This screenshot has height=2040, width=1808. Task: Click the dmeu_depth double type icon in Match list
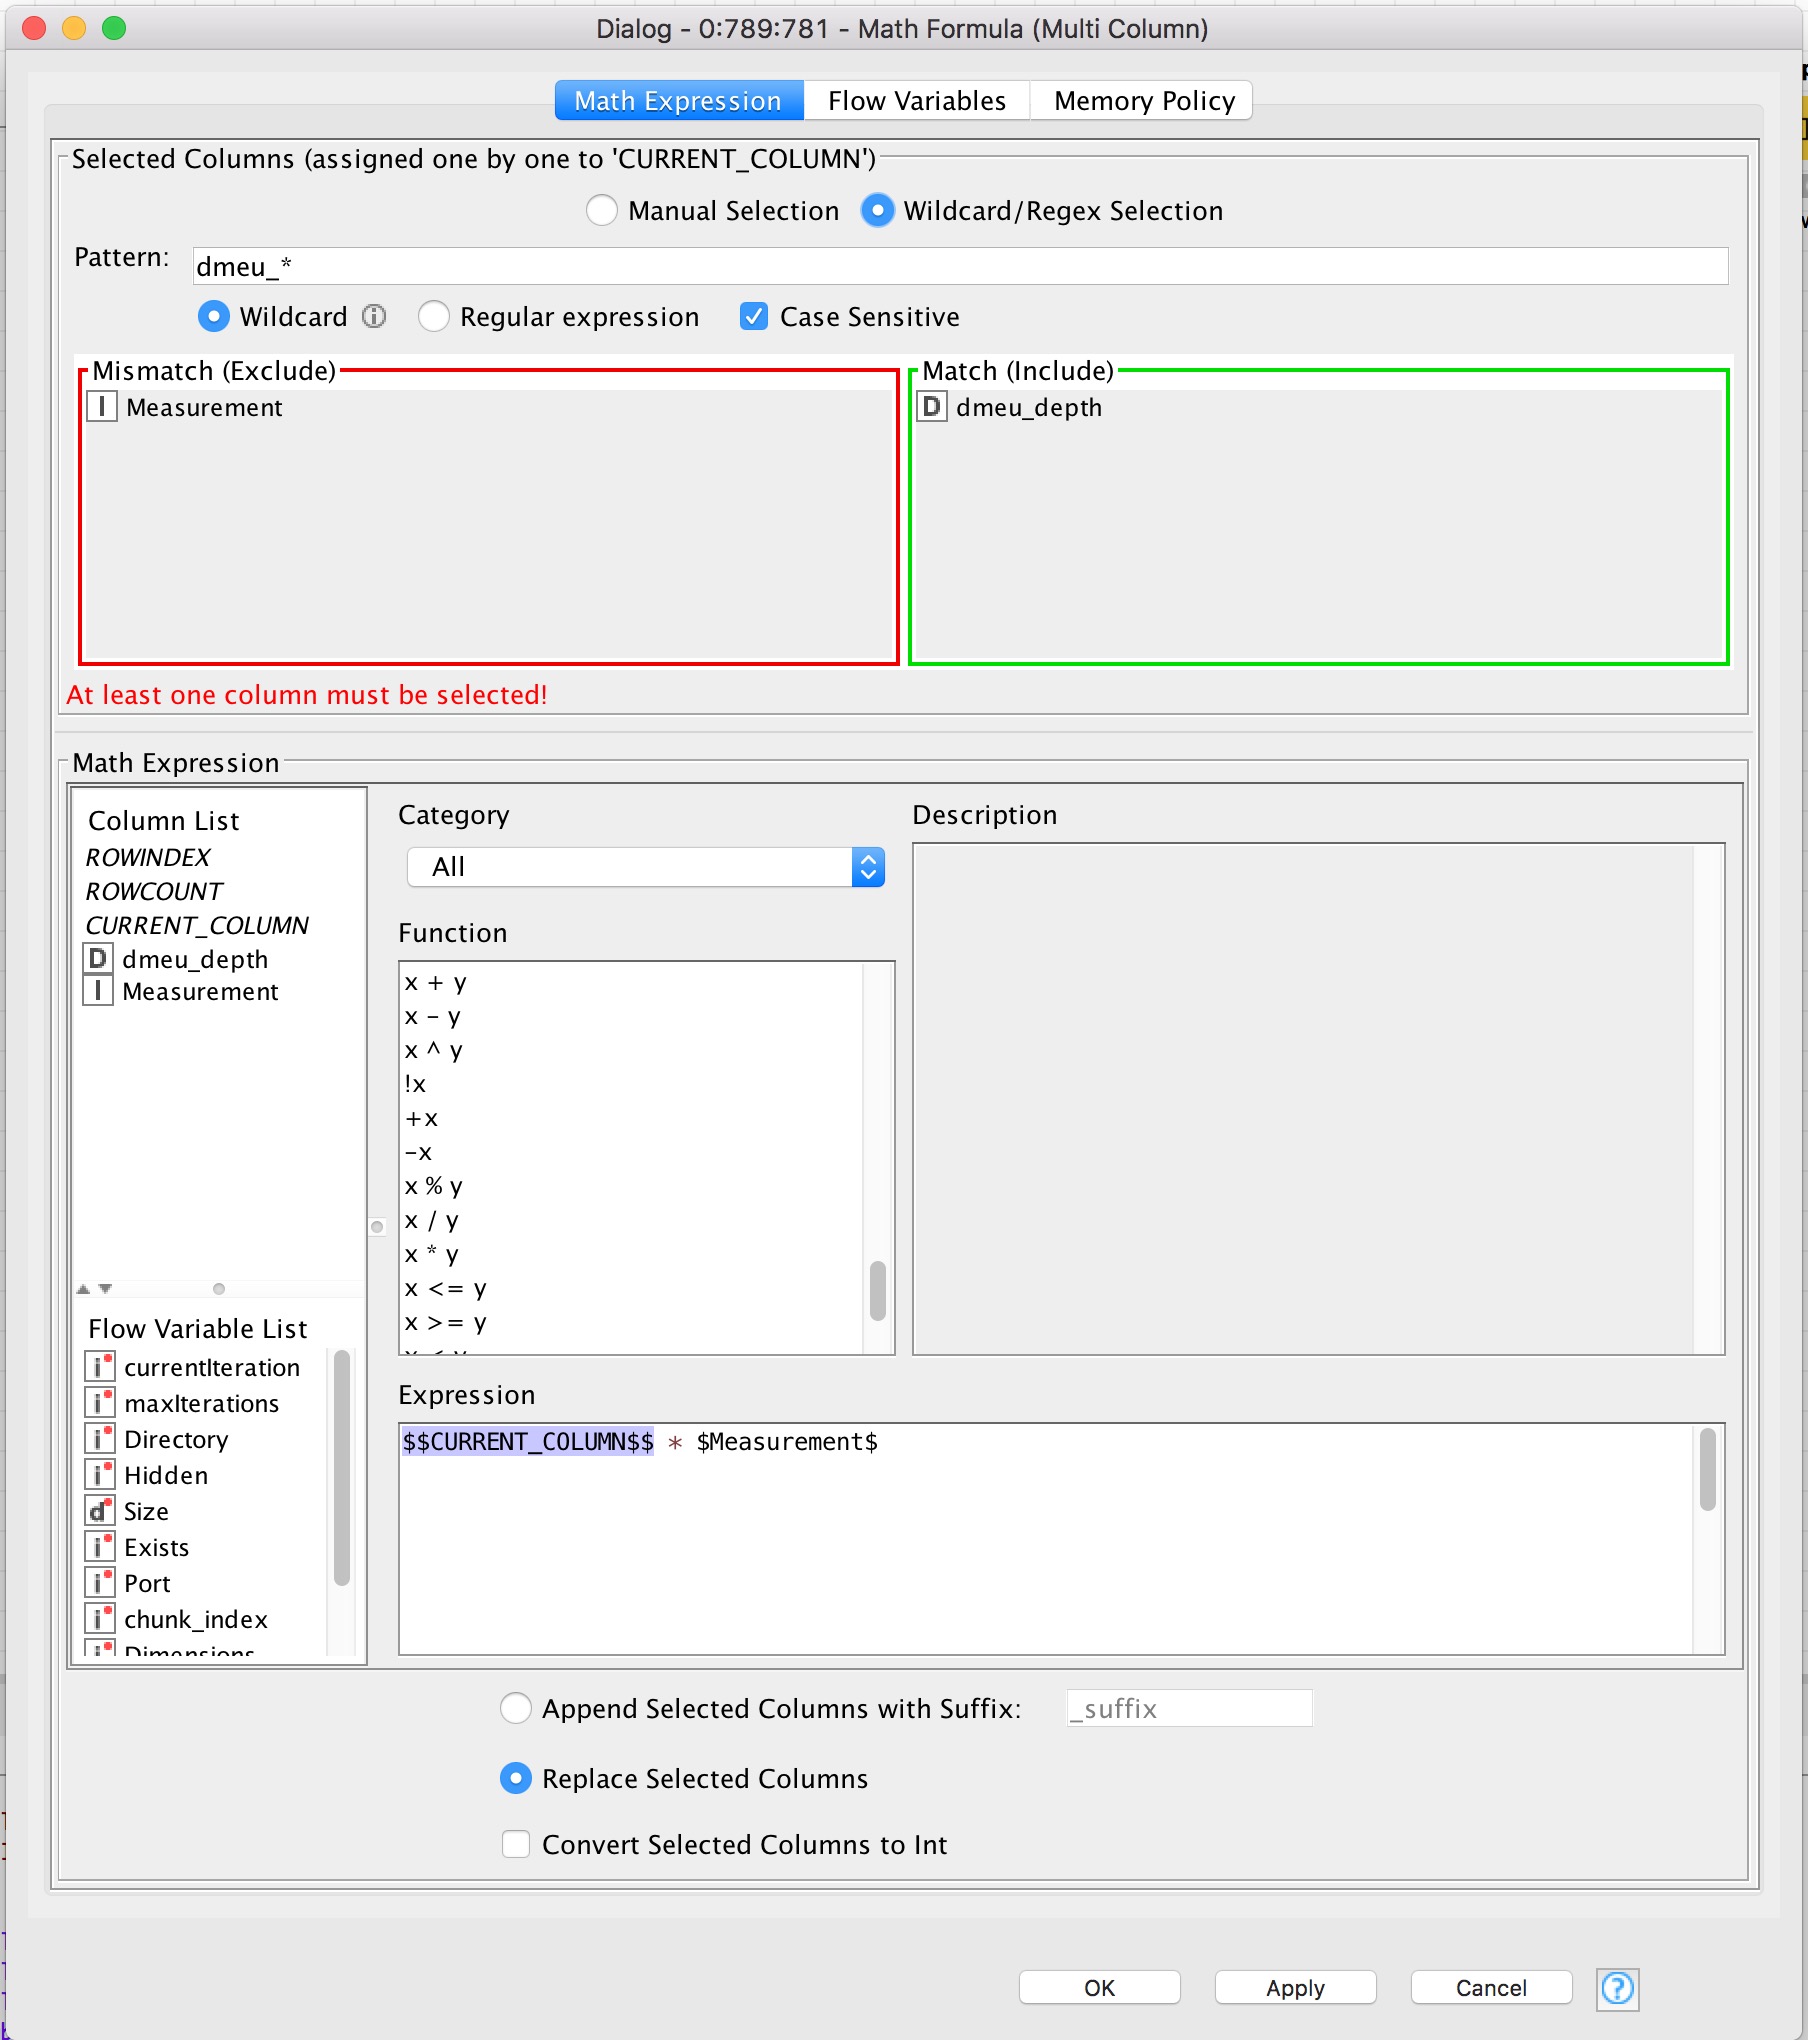click(x=932, y=407)
